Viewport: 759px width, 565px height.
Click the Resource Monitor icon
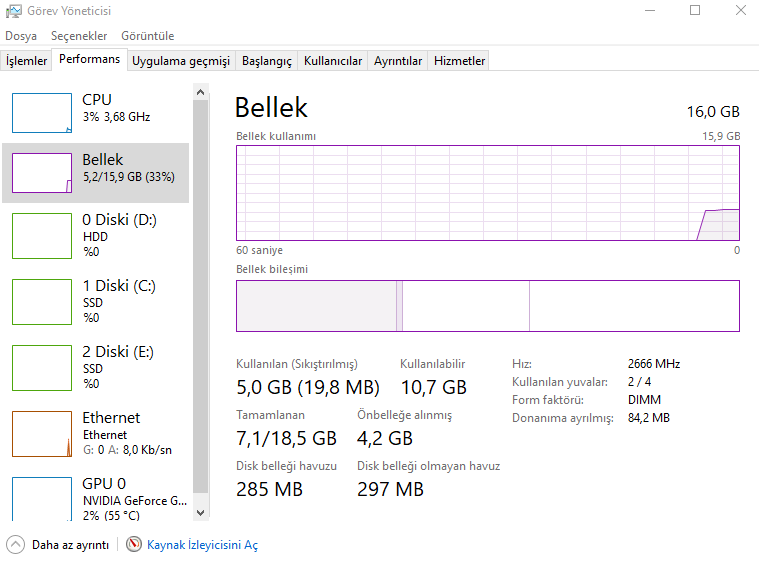coord(134,545)
